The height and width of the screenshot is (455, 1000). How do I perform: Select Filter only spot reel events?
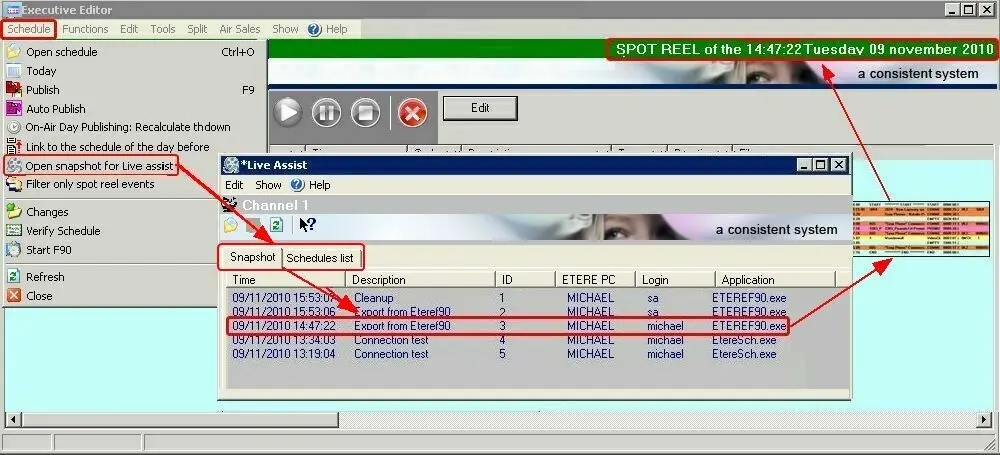90,184
